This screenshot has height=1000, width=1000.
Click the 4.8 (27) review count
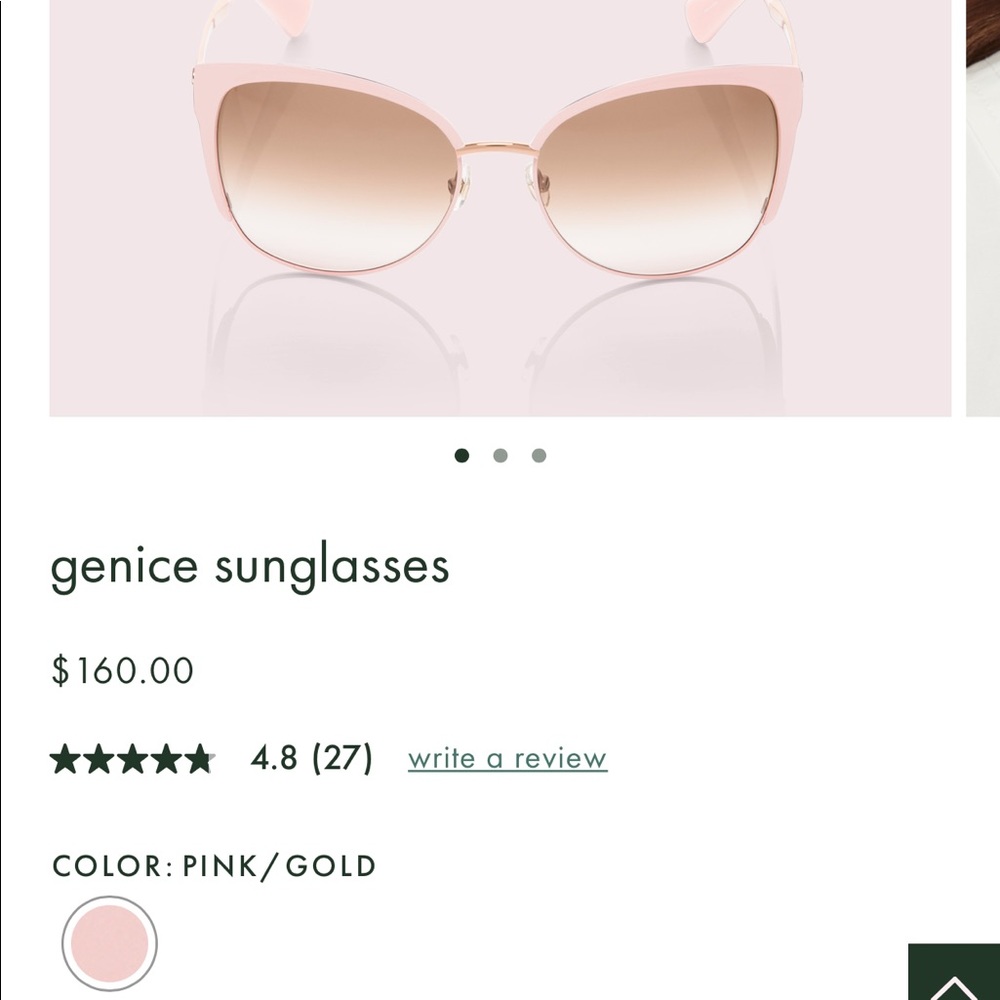pos(310,758)
